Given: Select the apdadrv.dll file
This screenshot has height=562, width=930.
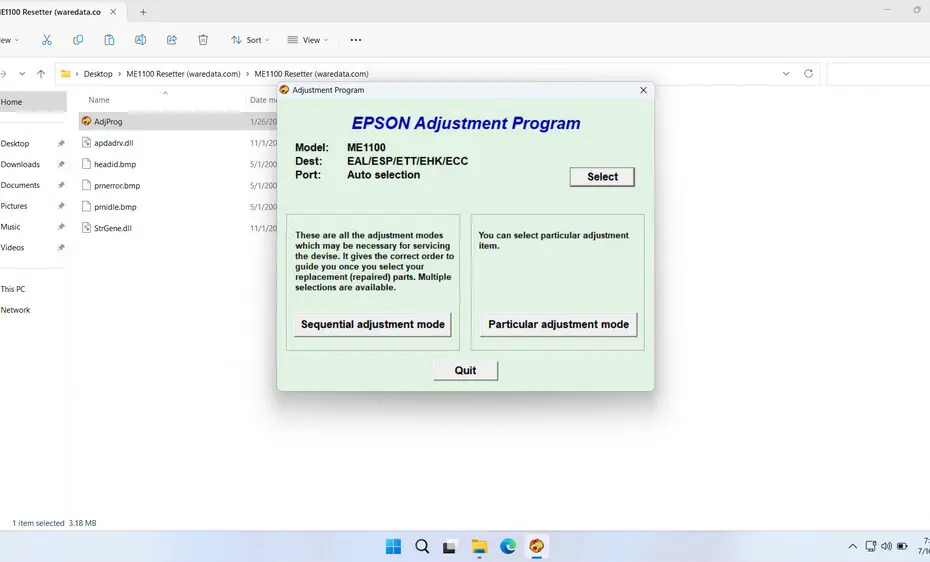Looking at the screenshot, I should click(x=114, y=143).
